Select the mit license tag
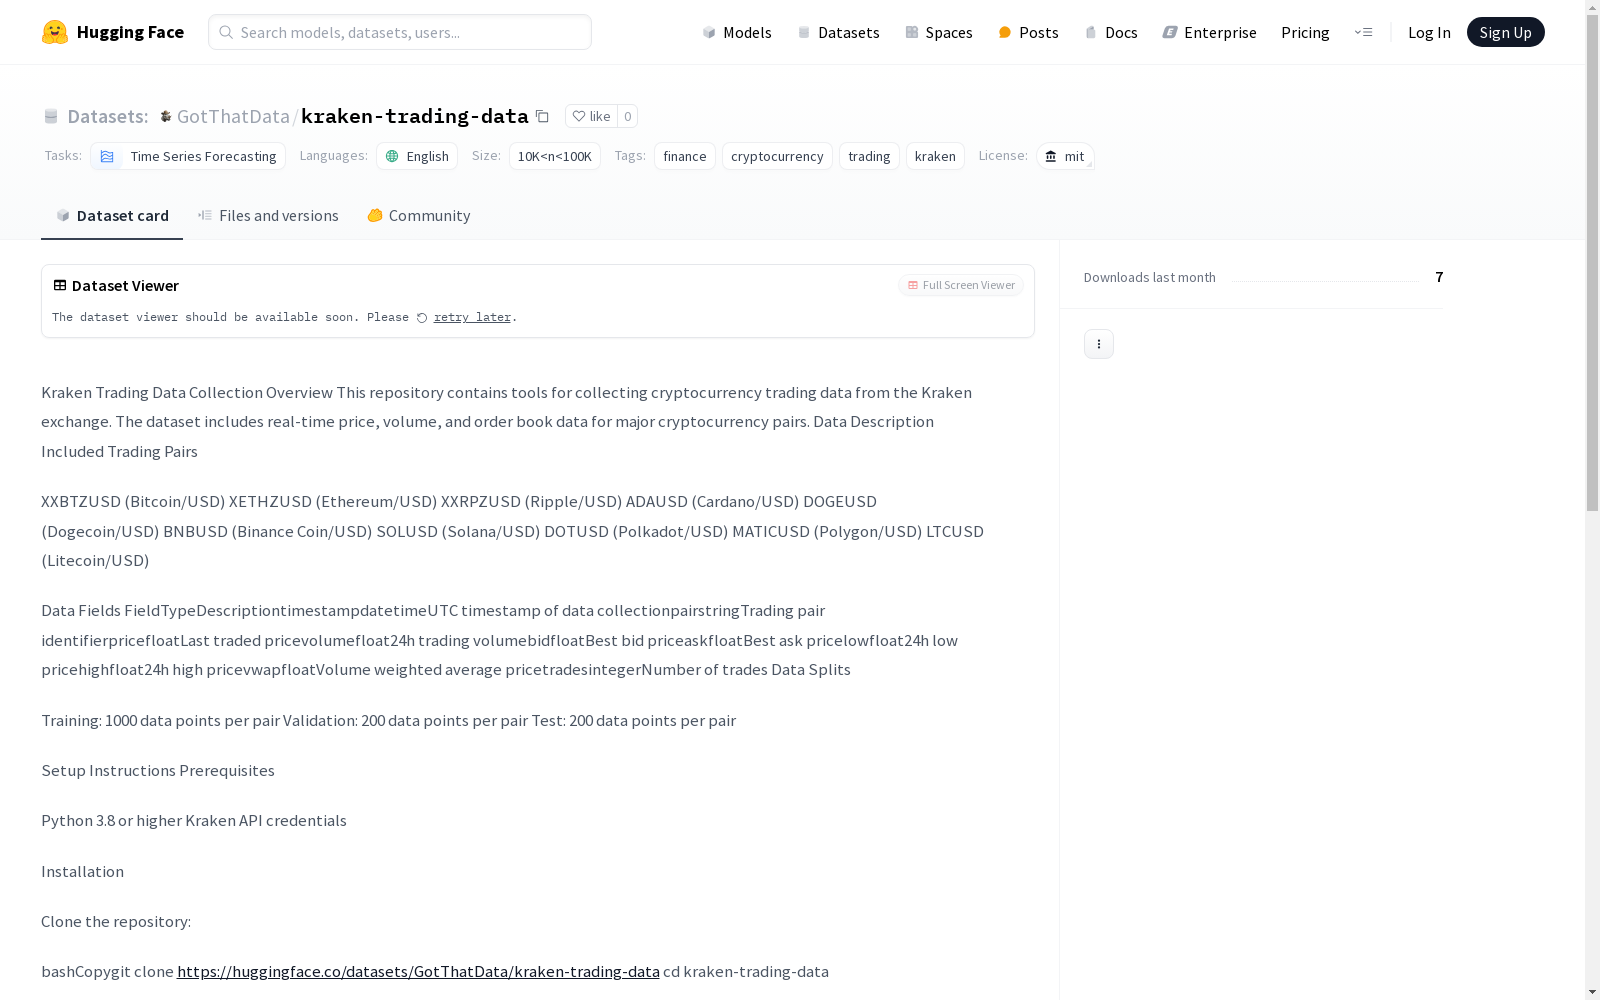 tap(1065, 156)
